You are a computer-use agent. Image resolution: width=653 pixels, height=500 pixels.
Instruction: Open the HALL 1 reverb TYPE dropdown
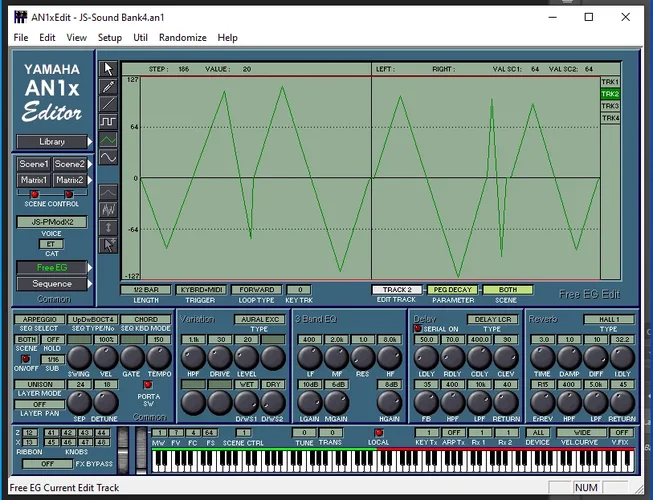pyautogui.click(x=609, y=319)
